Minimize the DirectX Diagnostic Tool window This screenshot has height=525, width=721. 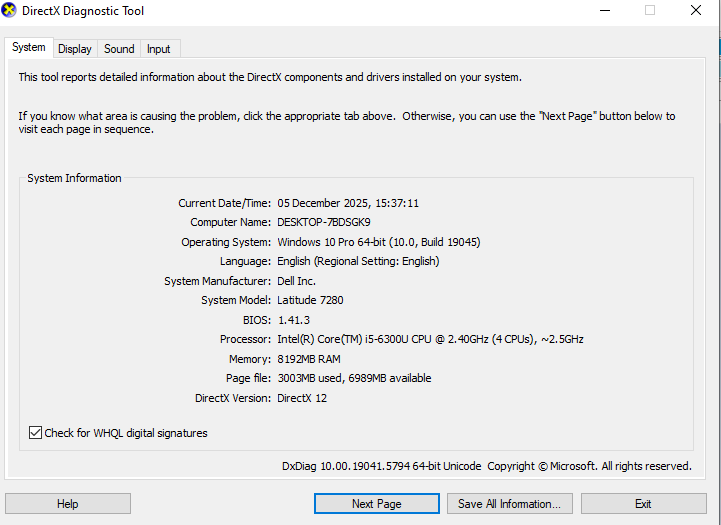[x=603, y=11]
